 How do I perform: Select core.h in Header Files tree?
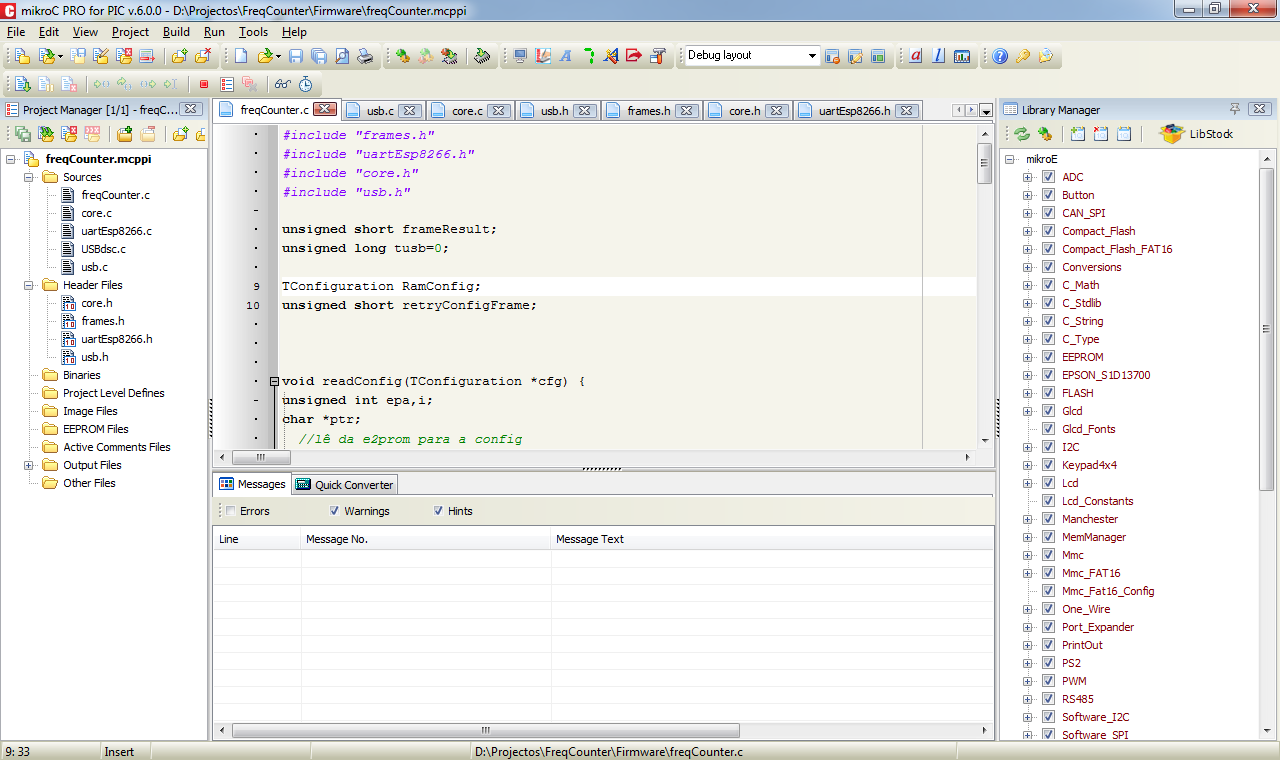(96, 303)
